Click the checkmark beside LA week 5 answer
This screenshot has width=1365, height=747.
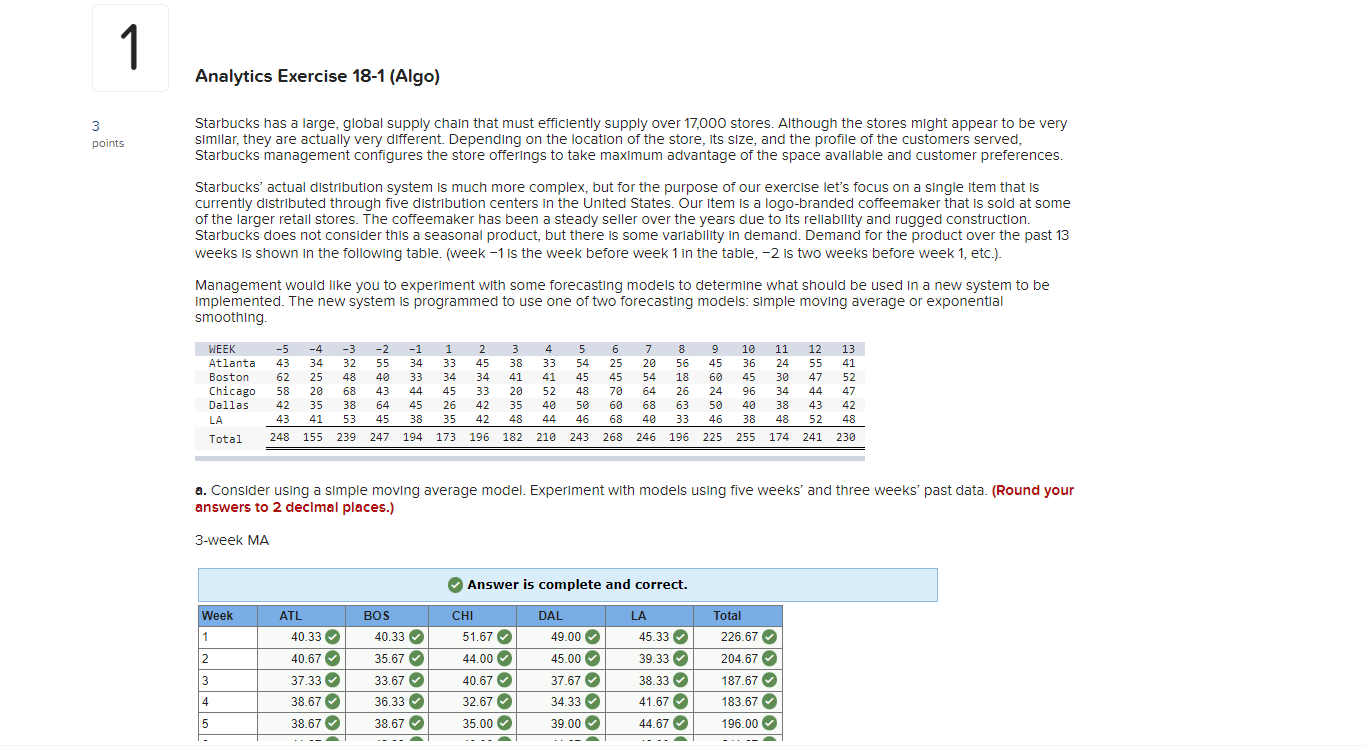678,723
